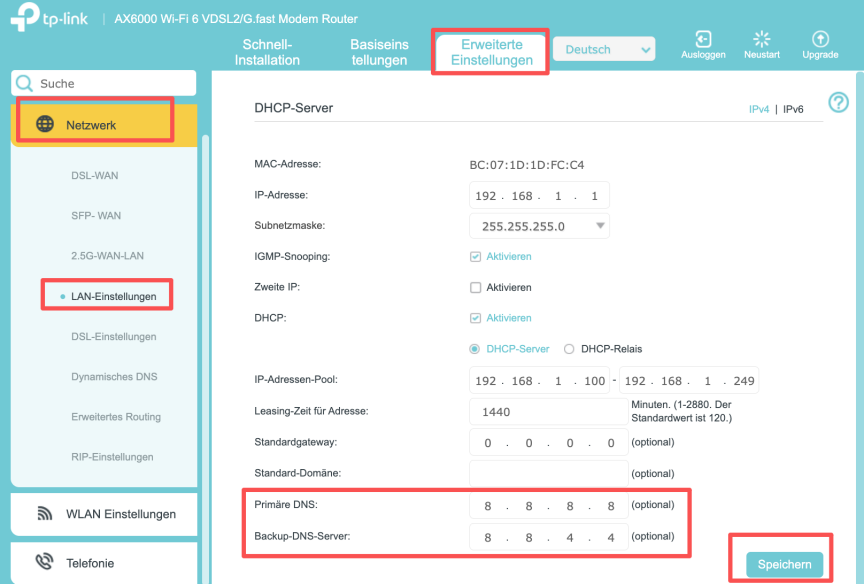The width and height of the screenshot is (864, 584).
Task: Open SFP- WAN menu item
Action: click(96, 215)
